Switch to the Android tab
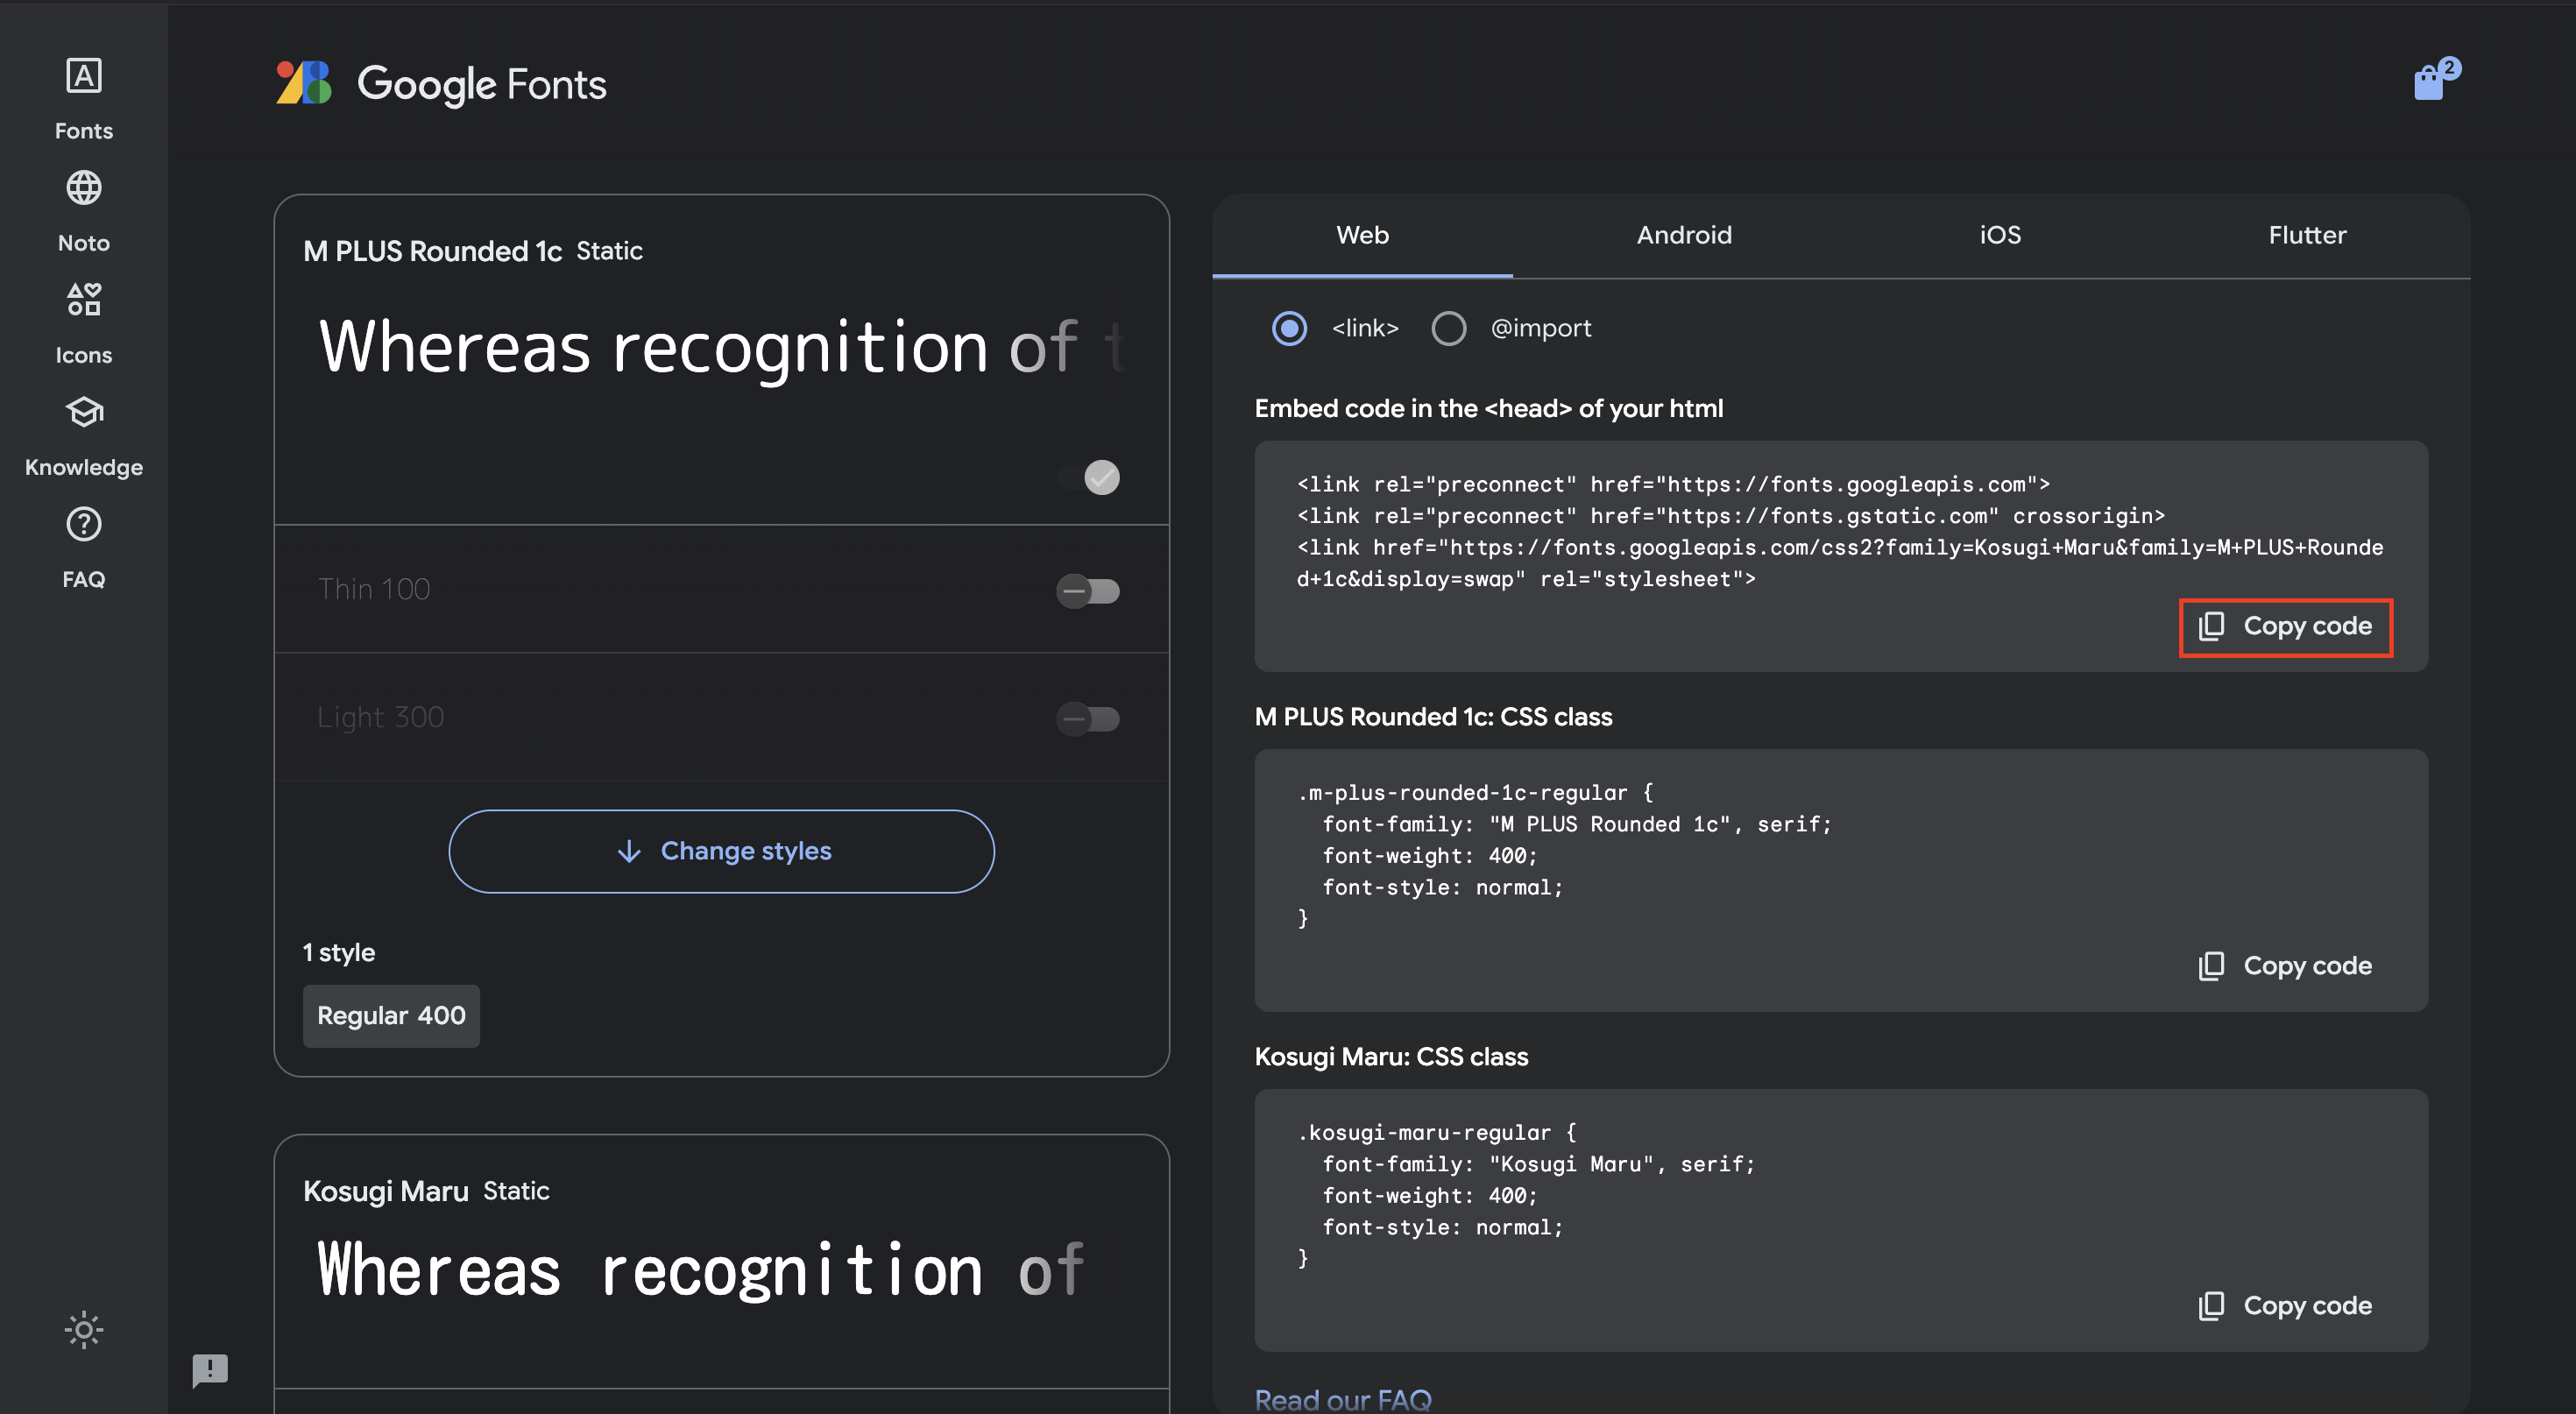The width and height of the screenshot is (2576, 1414). click(1684, 235)
